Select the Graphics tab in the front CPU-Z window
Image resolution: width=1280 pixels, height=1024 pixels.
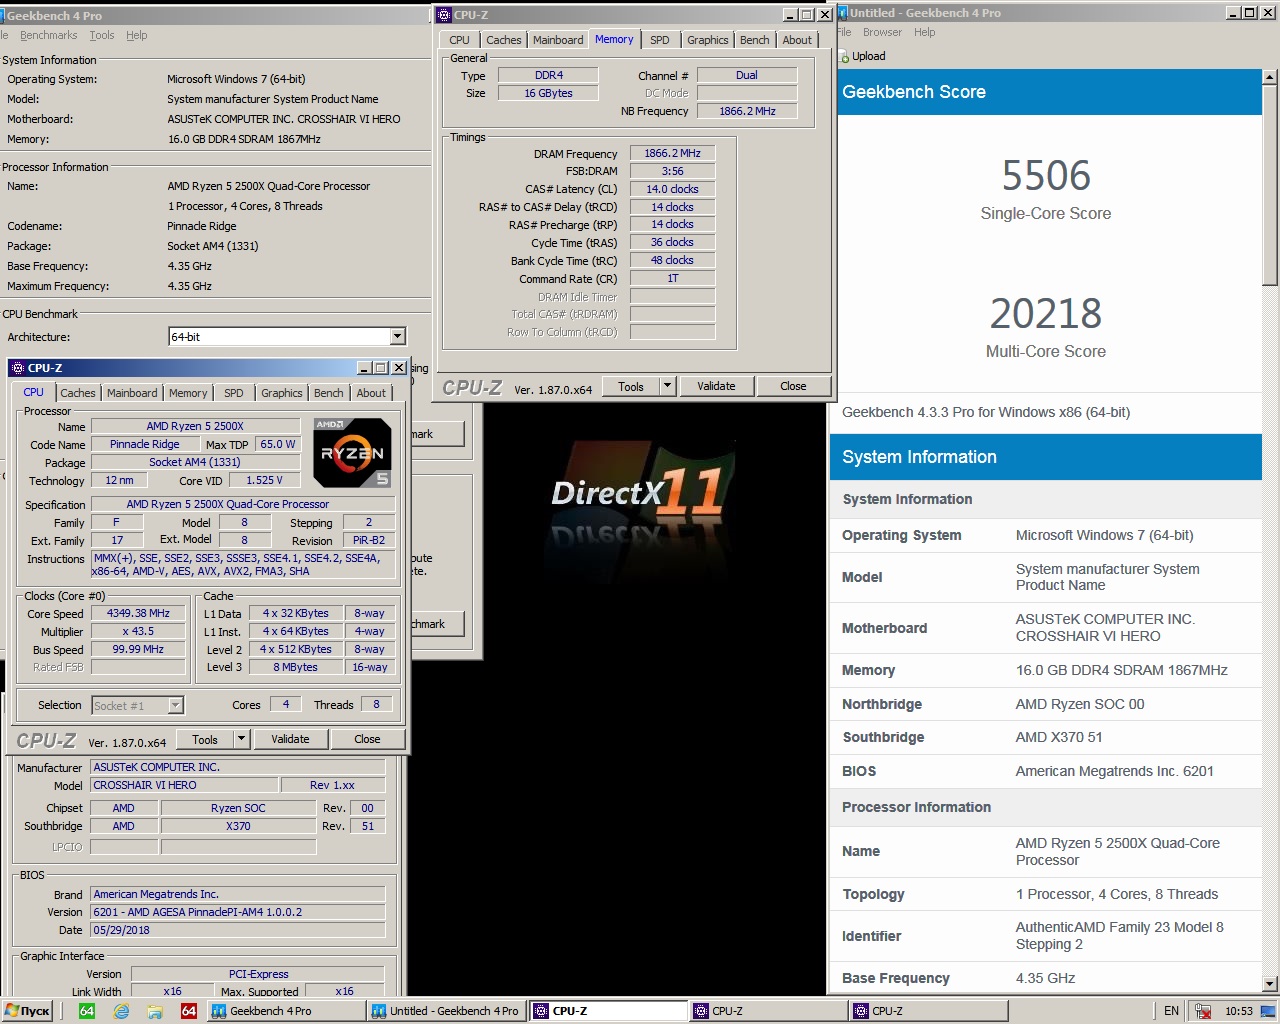(x=282, y=393)
